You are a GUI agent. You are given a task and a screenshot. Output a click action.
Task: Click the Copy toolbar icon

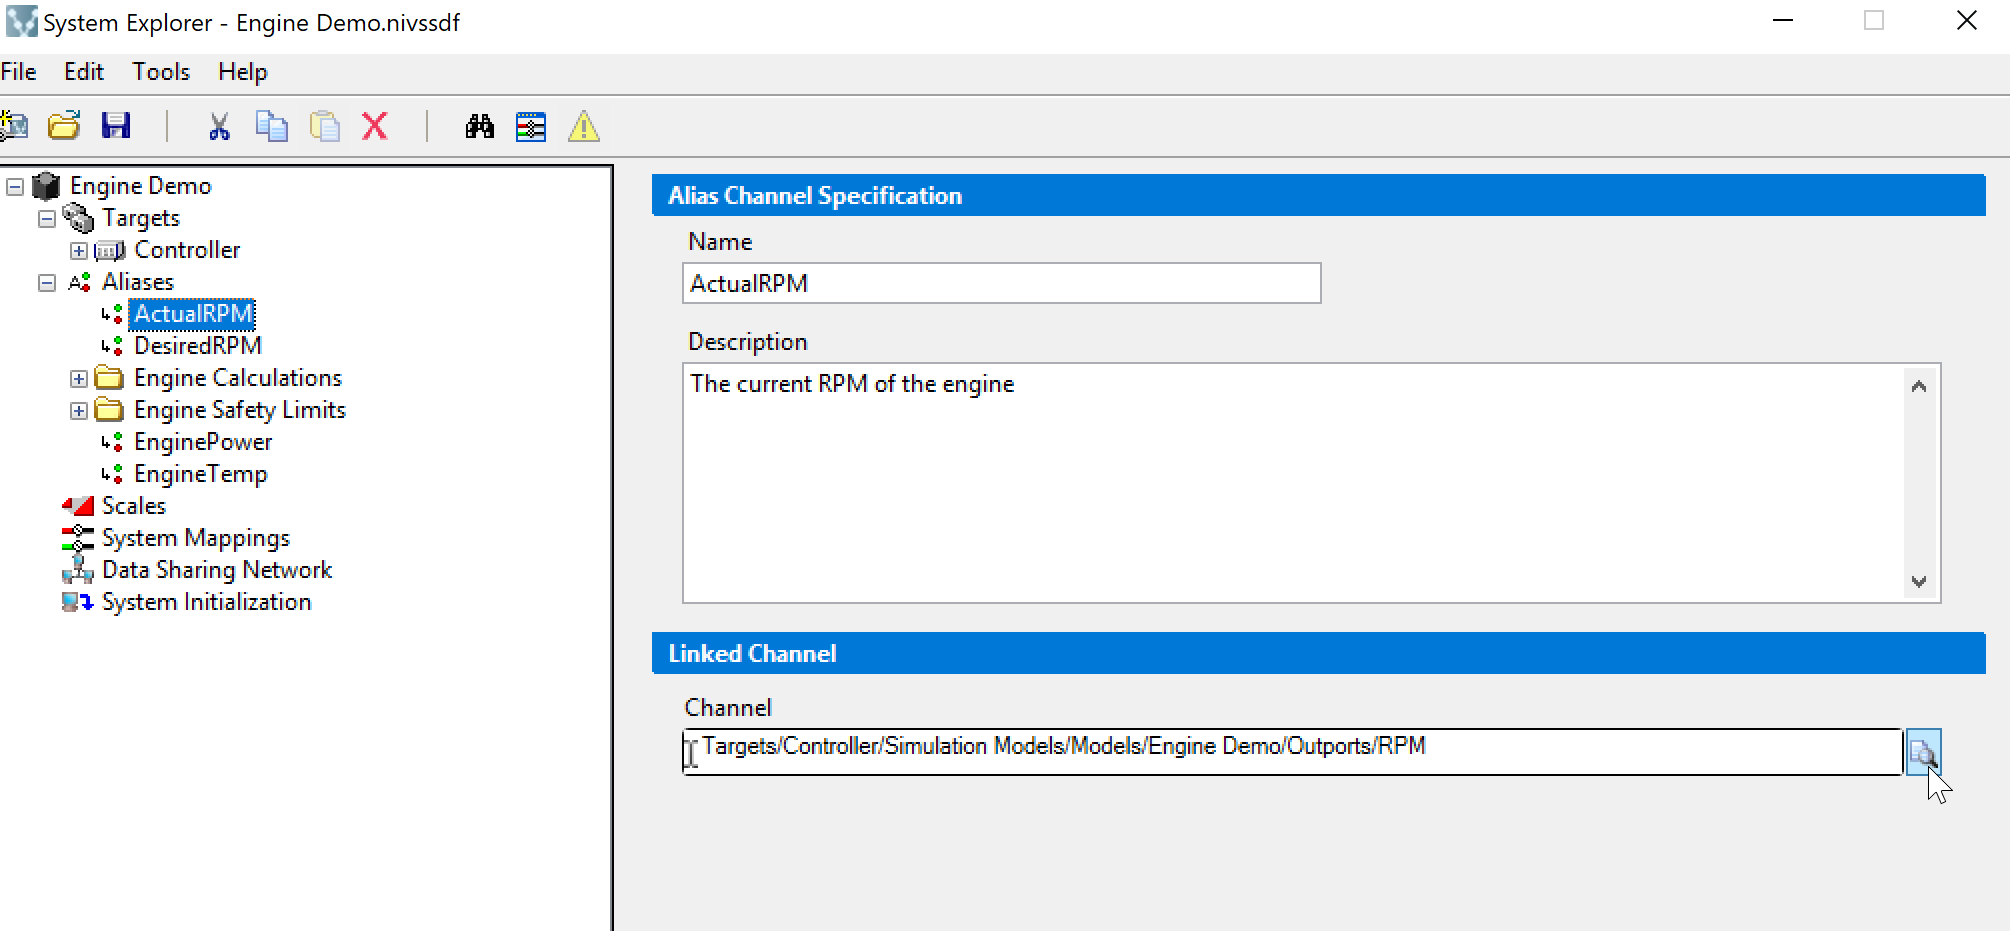tap(271, 126)
